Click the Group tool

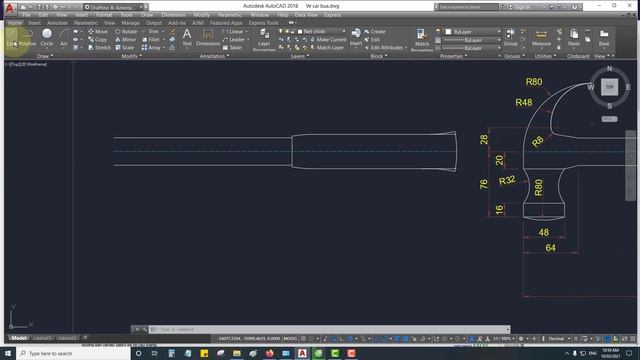[x=510, y=38]
